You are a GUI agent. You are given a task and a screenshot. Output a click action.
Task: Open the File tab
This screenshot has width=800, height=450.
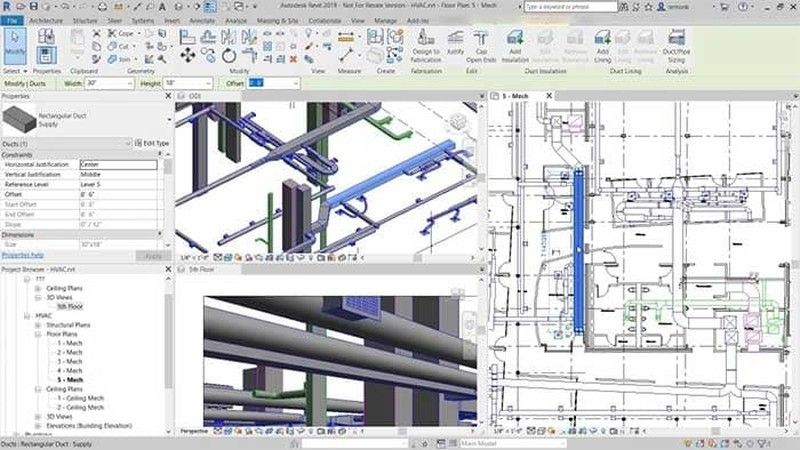(12, 21)
